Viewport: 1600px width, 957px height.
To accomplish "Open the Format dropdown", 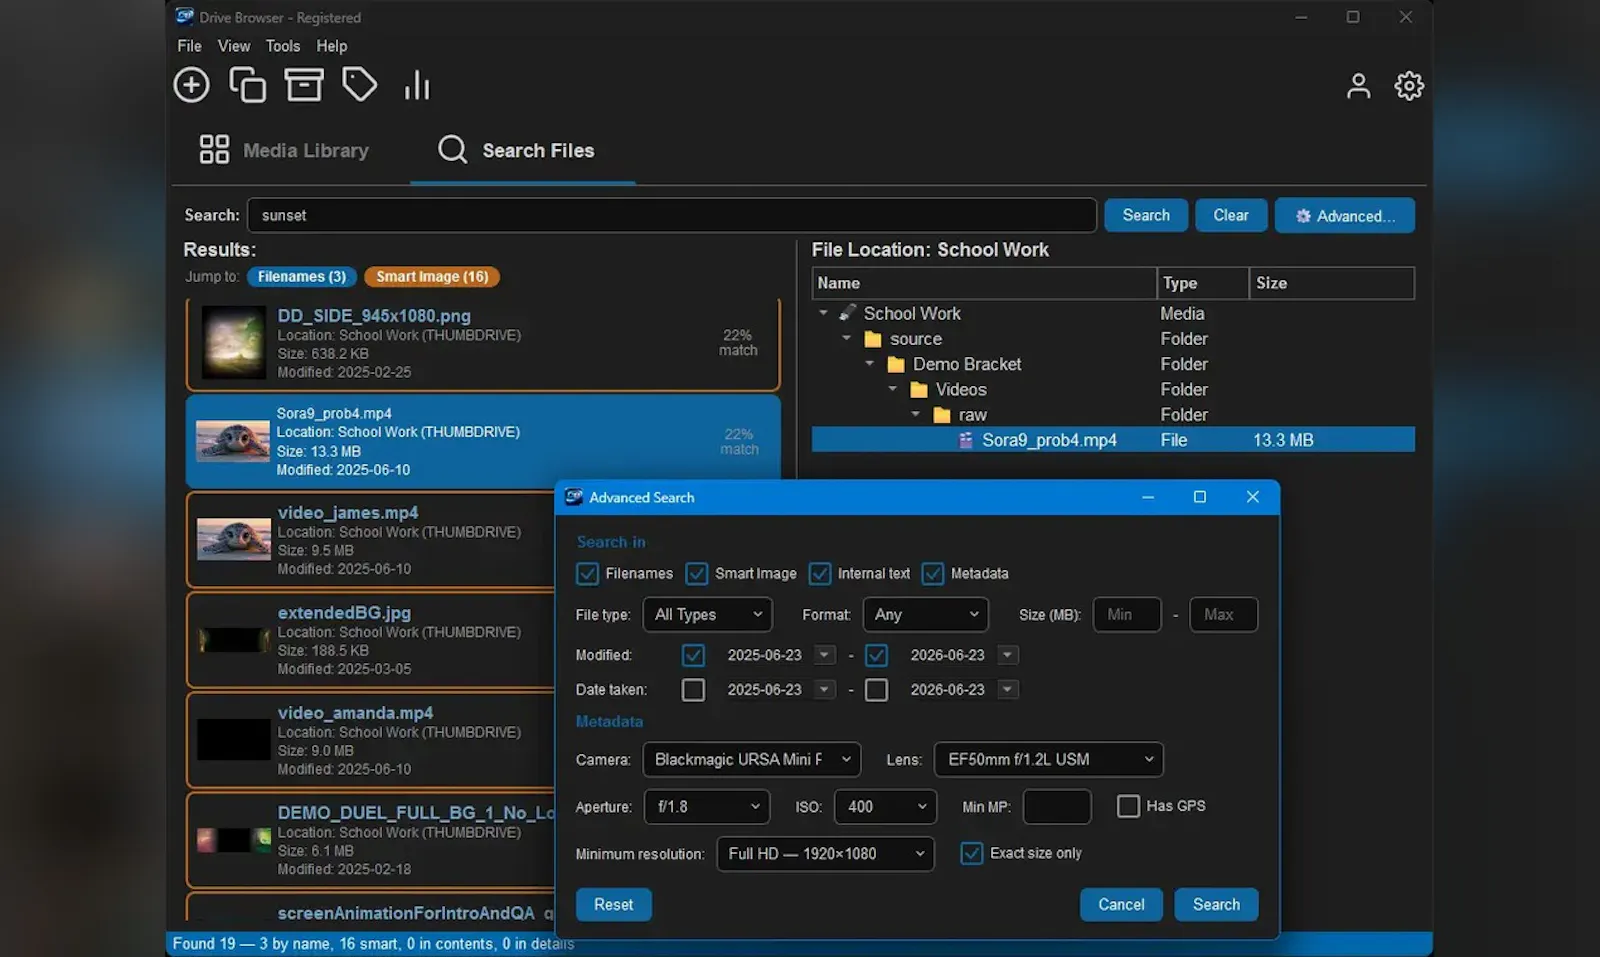I will coord(926,615).
